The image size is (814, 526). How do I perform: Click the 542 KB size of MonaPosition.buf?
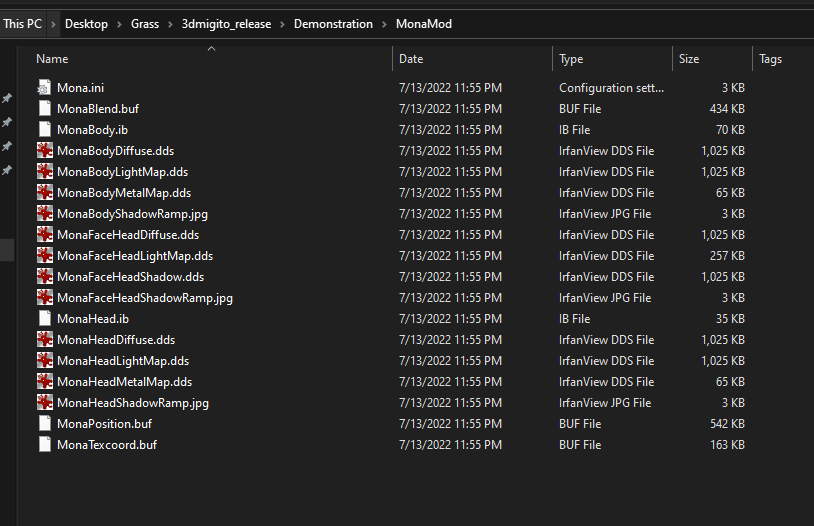click(727, 424)
